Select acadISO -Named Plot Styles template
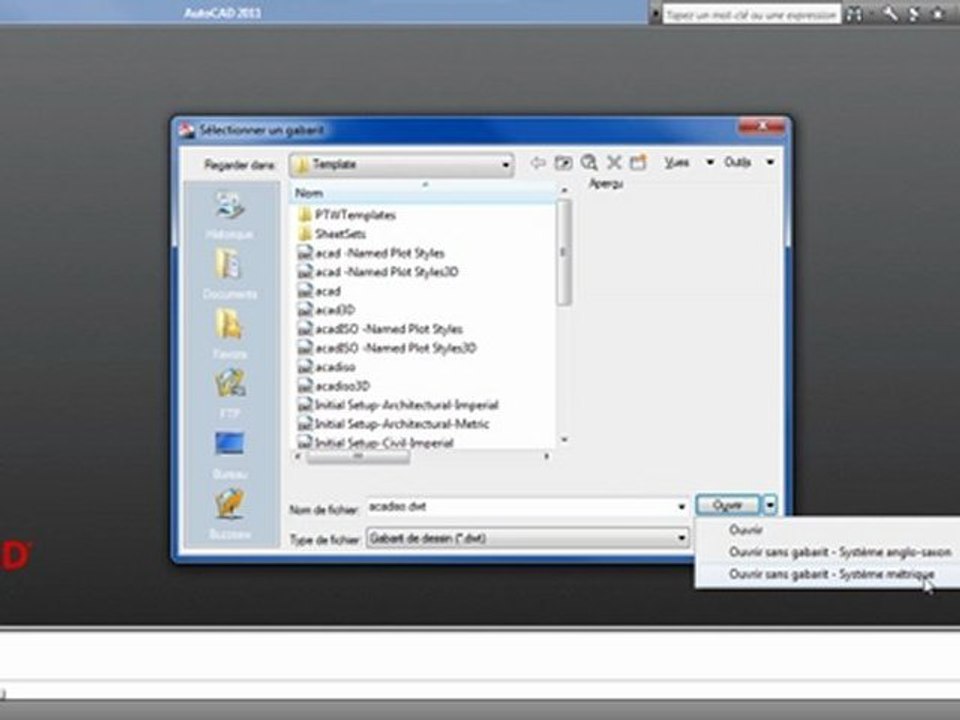Image resolution: width=960 pixels, height=720 pixels. pyautogui.click(x=380, y=329)
